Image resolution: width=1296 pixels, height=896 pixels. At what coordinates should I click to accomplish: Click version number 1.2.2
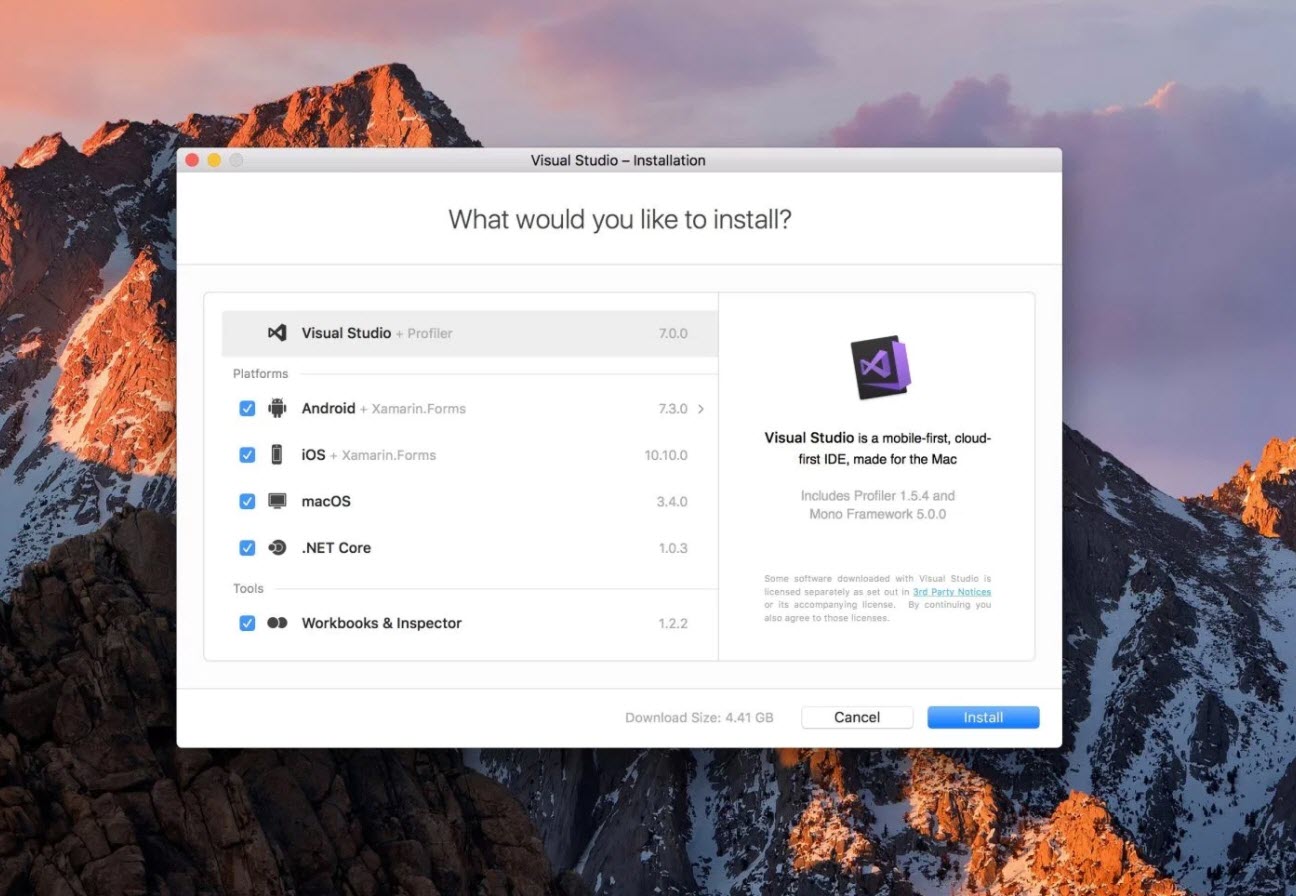click(673, 623)
